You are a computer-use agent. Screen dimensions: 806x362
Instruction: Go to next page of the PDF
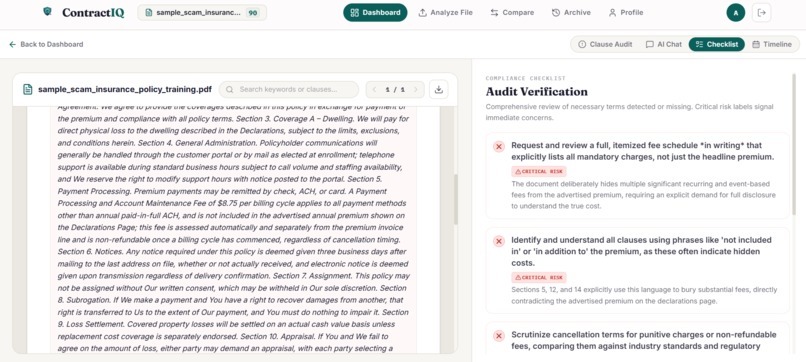click(x=416, y=89)
